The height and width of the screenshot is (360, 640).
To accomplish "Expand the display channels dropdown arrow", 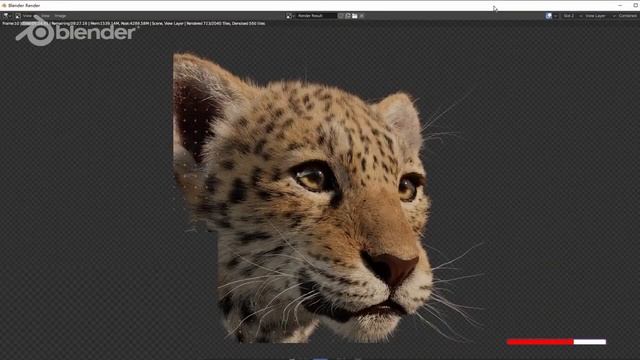I will (x=556, y=16).
